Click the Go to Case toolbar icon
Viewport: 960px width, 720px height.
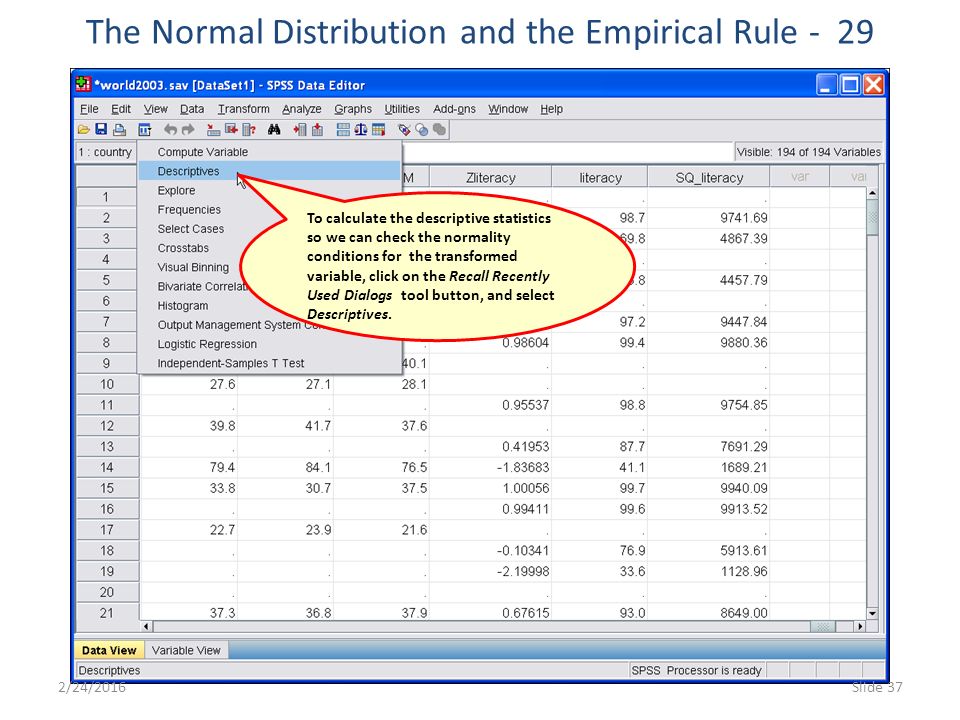[213, 130]
